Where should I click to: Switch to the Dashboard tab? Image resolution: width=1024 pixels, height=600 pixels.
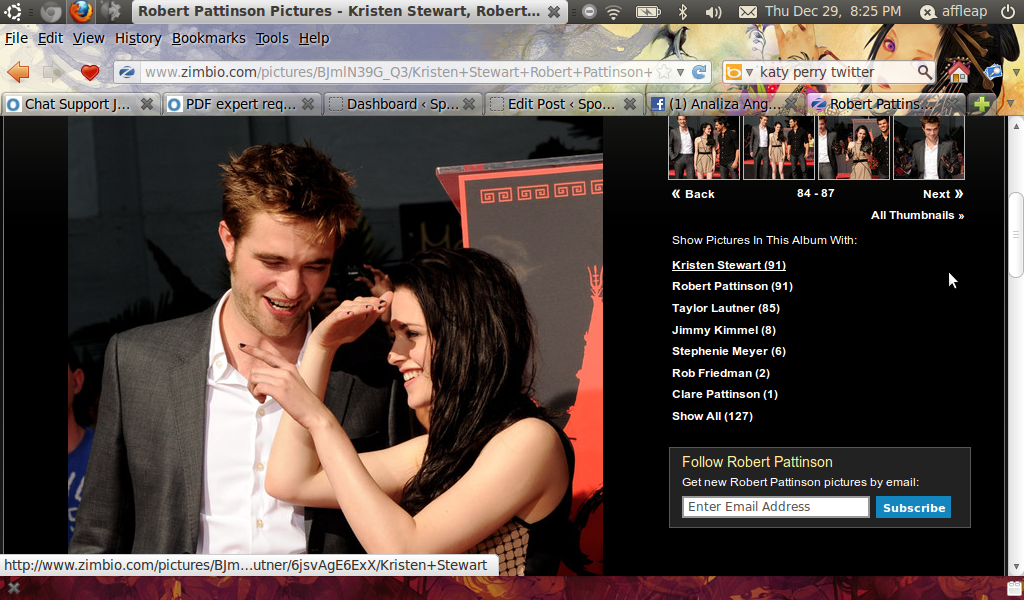coord(402,104)
